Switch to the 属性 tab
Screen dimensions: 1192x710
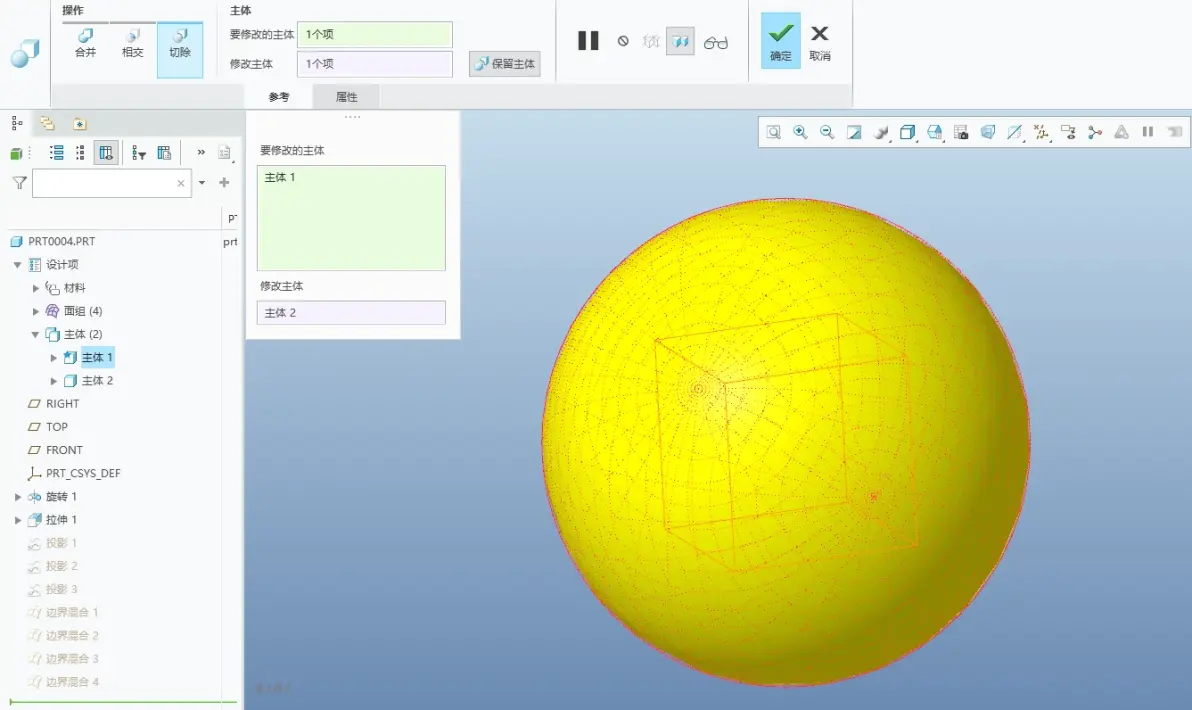(347, 97)
